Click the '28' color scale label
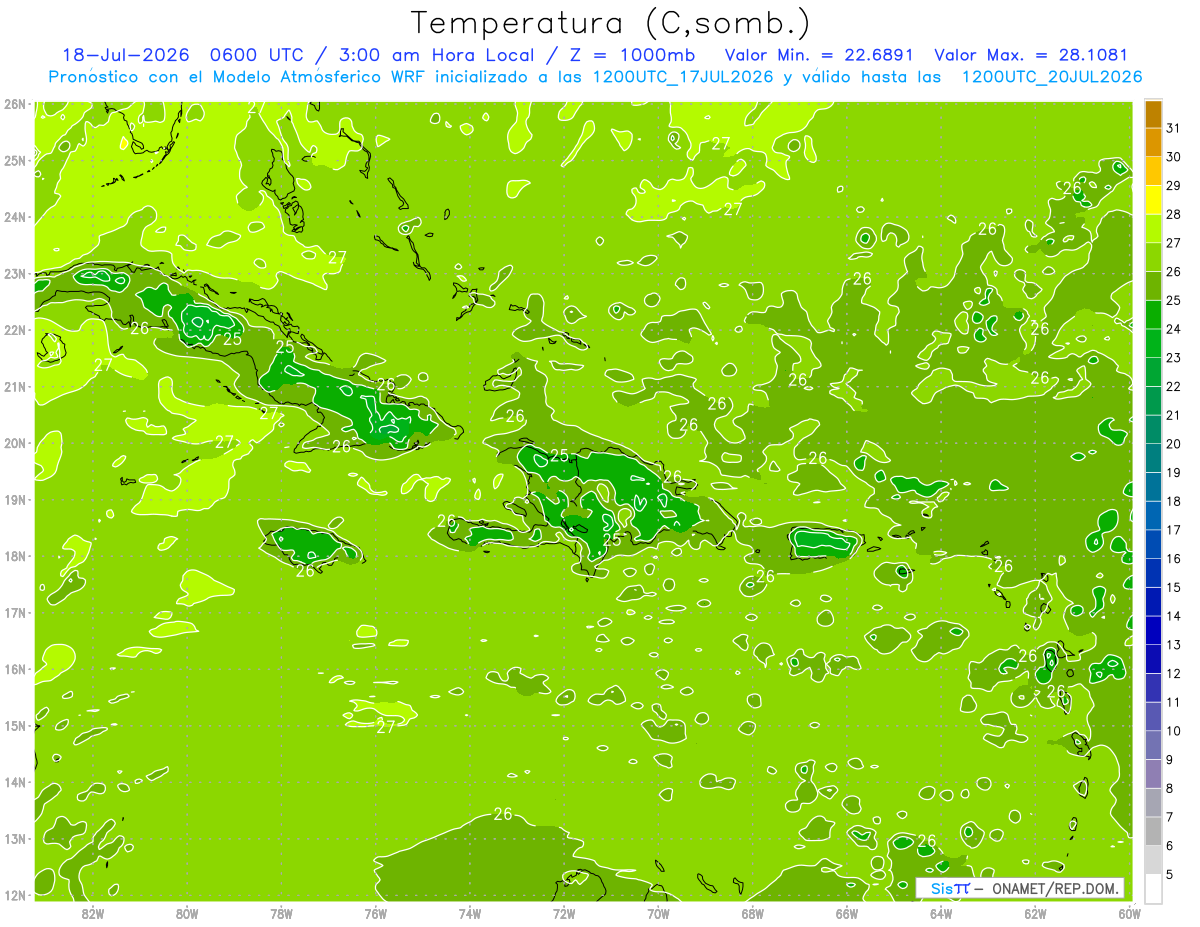Viewport: 1200px width, 927px height. (x=1174, y=214)
